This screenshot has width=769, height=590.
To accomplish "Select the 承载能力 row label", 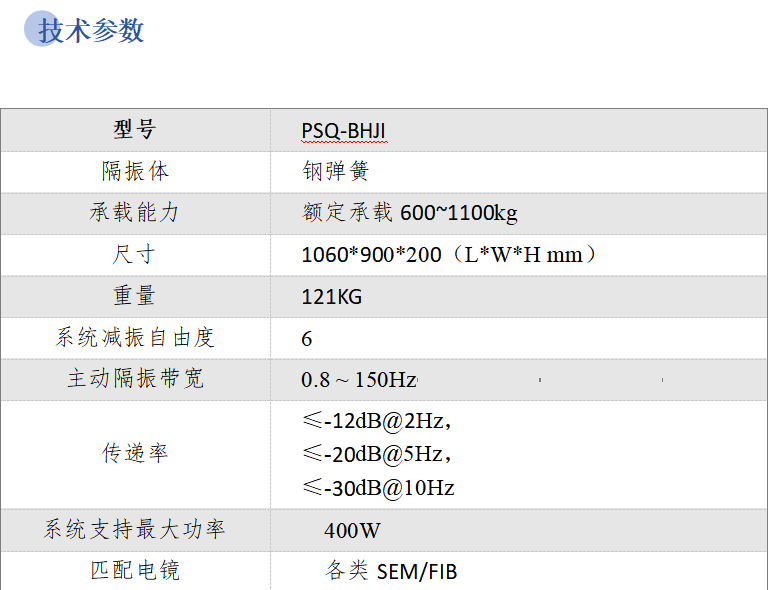I will click(135, 213).
